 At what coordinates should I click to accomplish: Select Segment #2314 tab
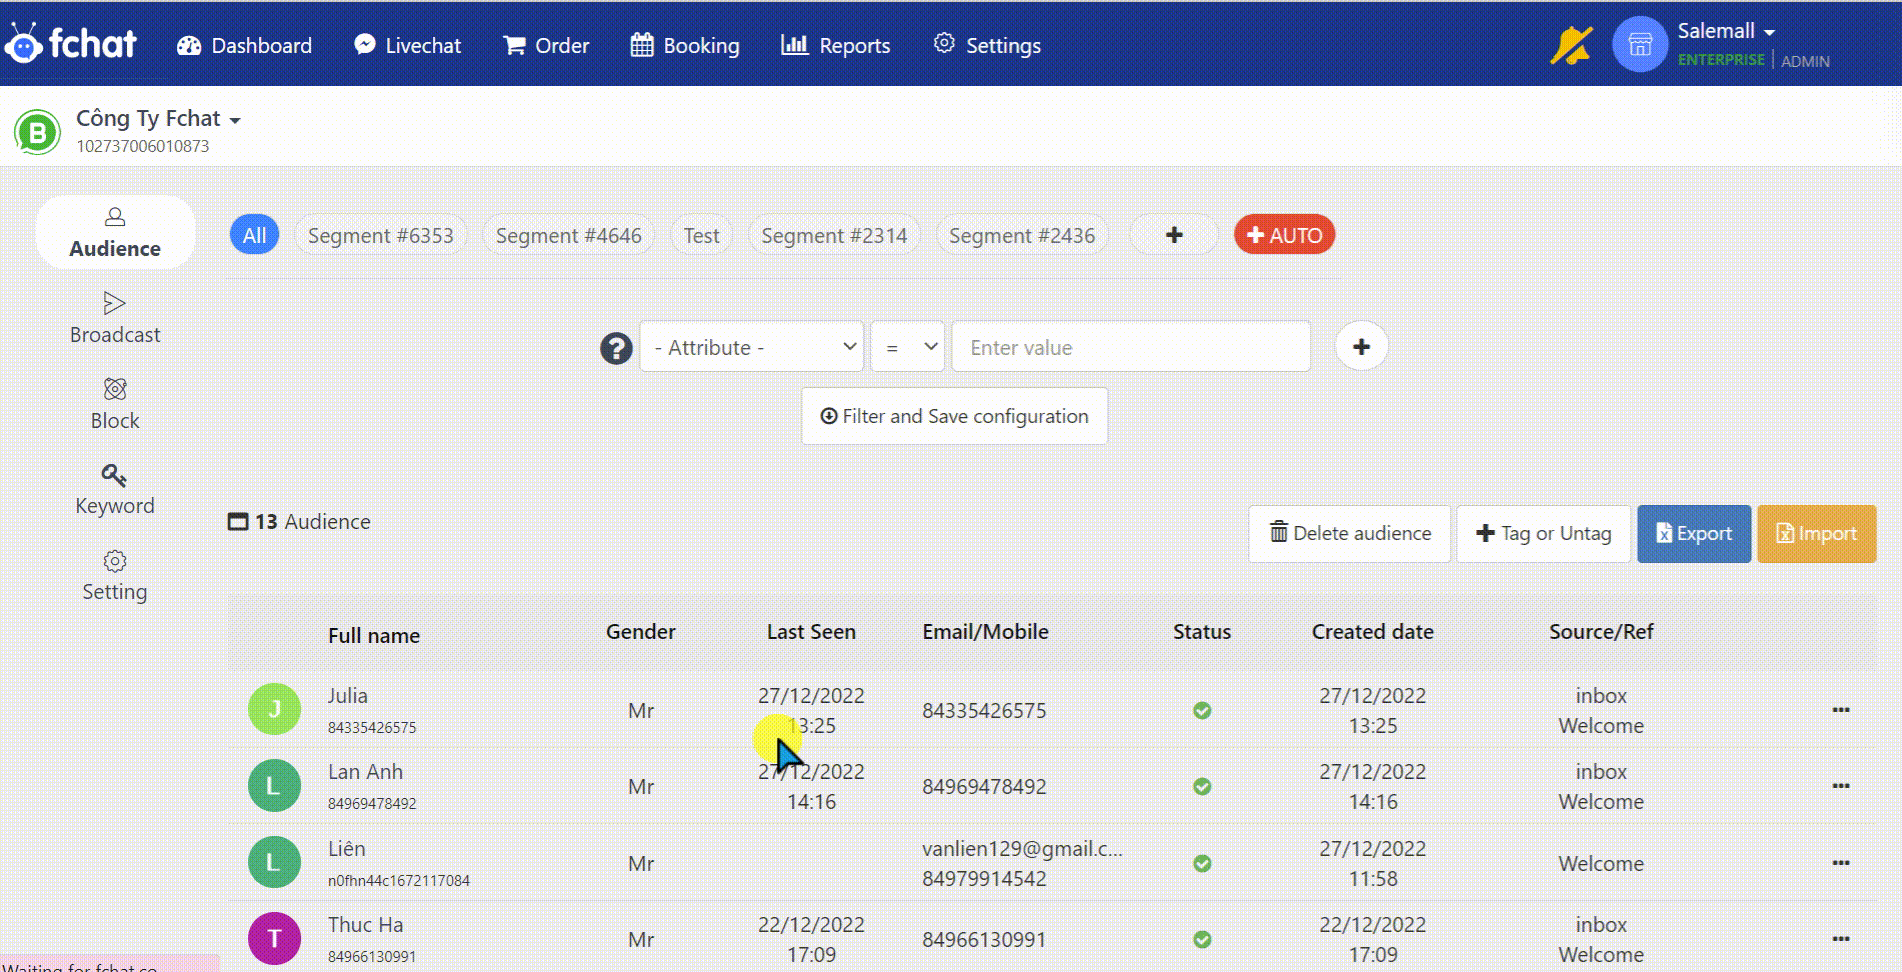[834, 235]
